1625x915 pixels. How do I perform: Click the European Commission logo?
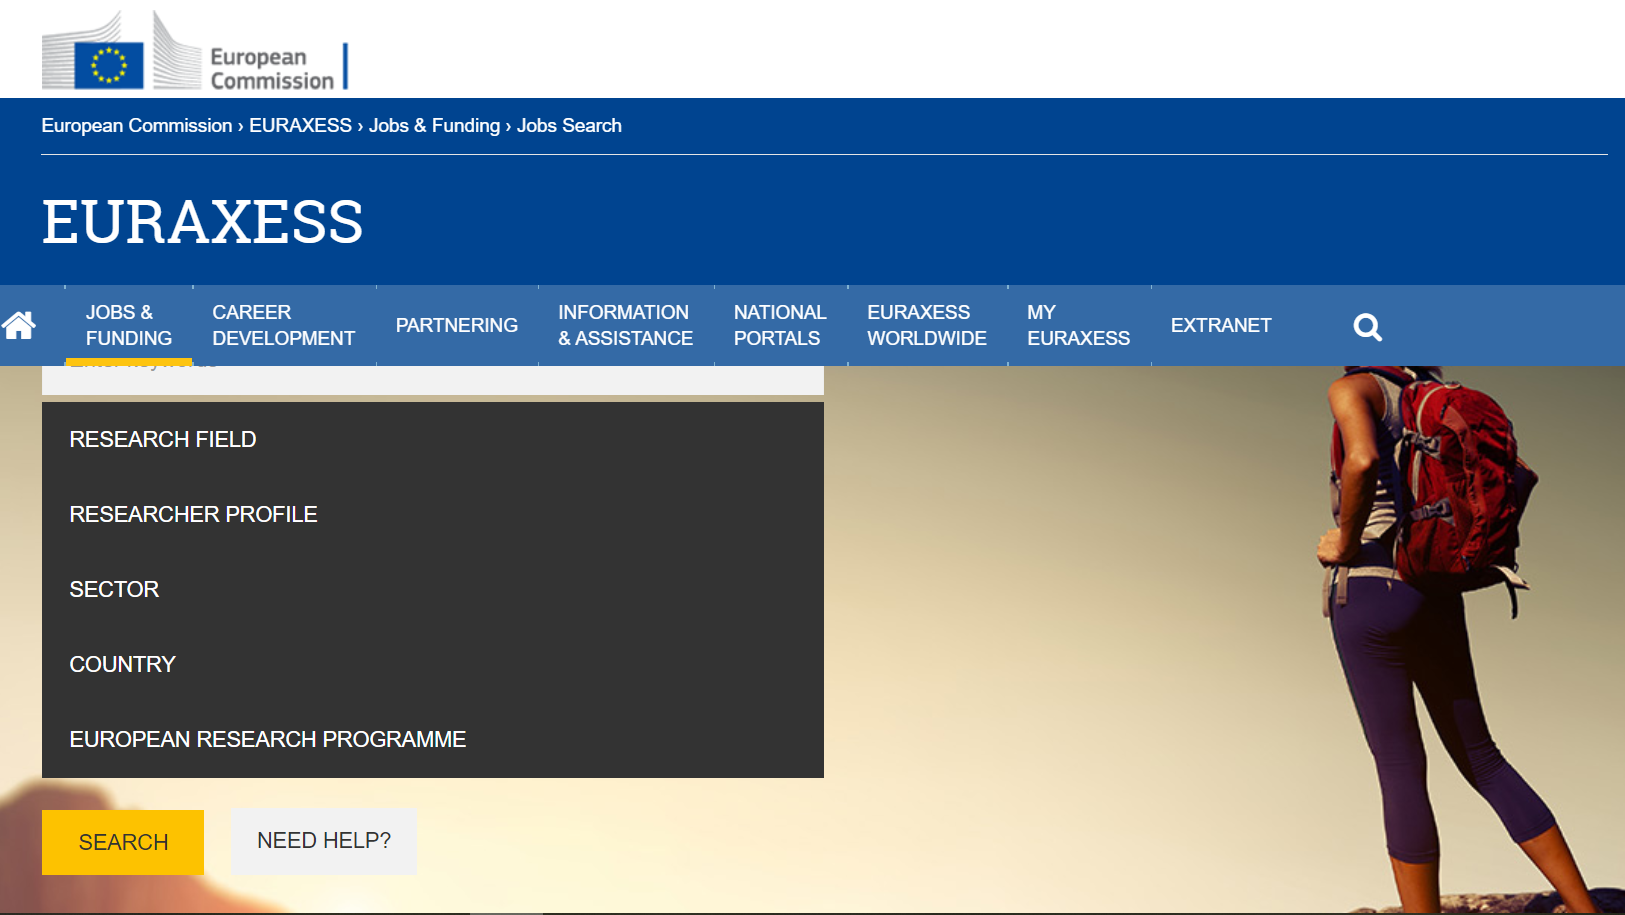[195, 50]
